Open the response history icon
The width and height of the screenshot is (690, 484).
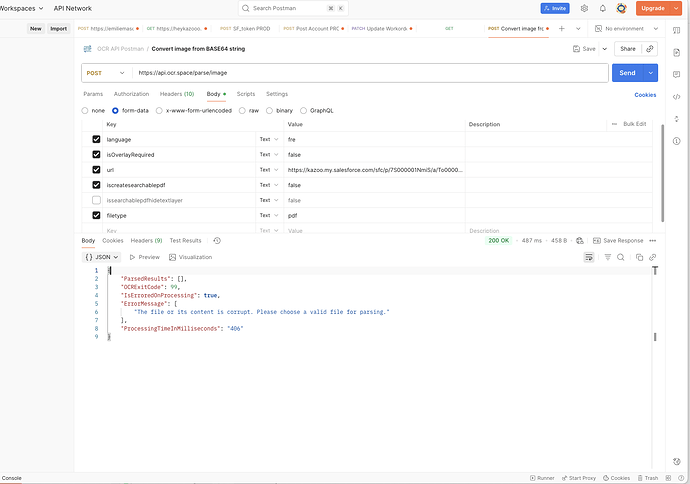tap(217, 241)
